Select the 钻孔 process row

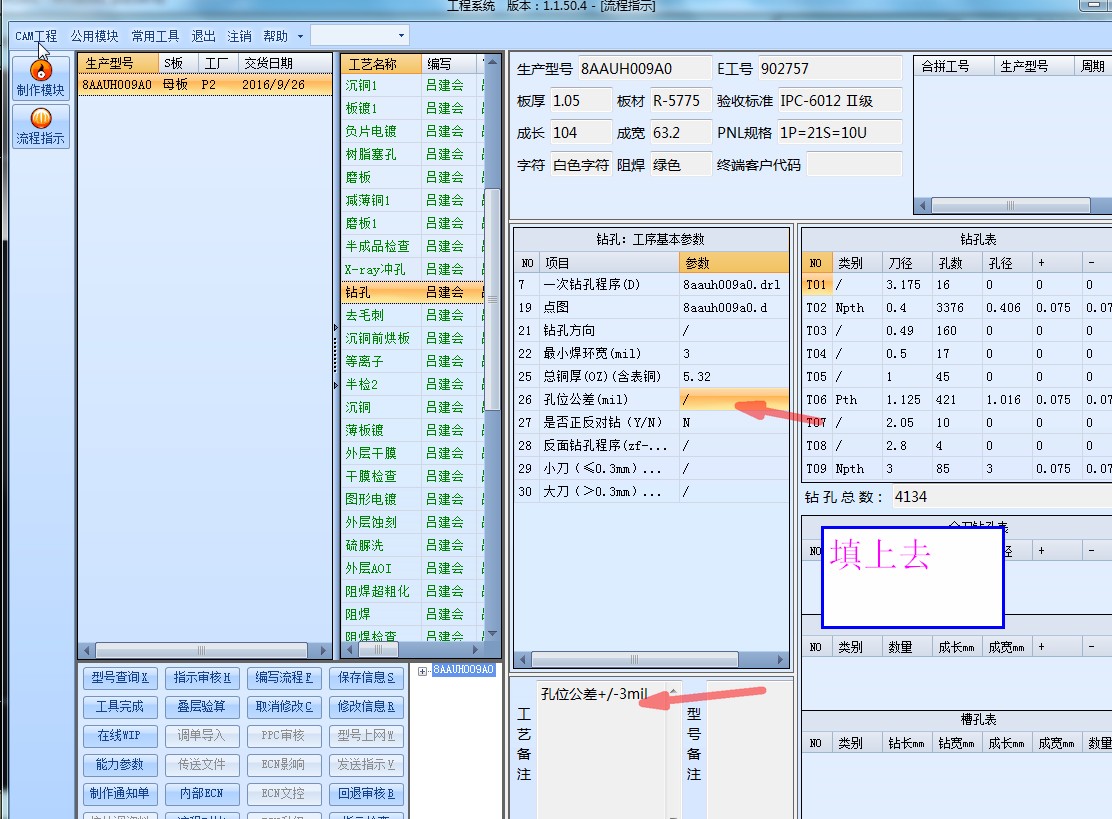click(413, 292)
